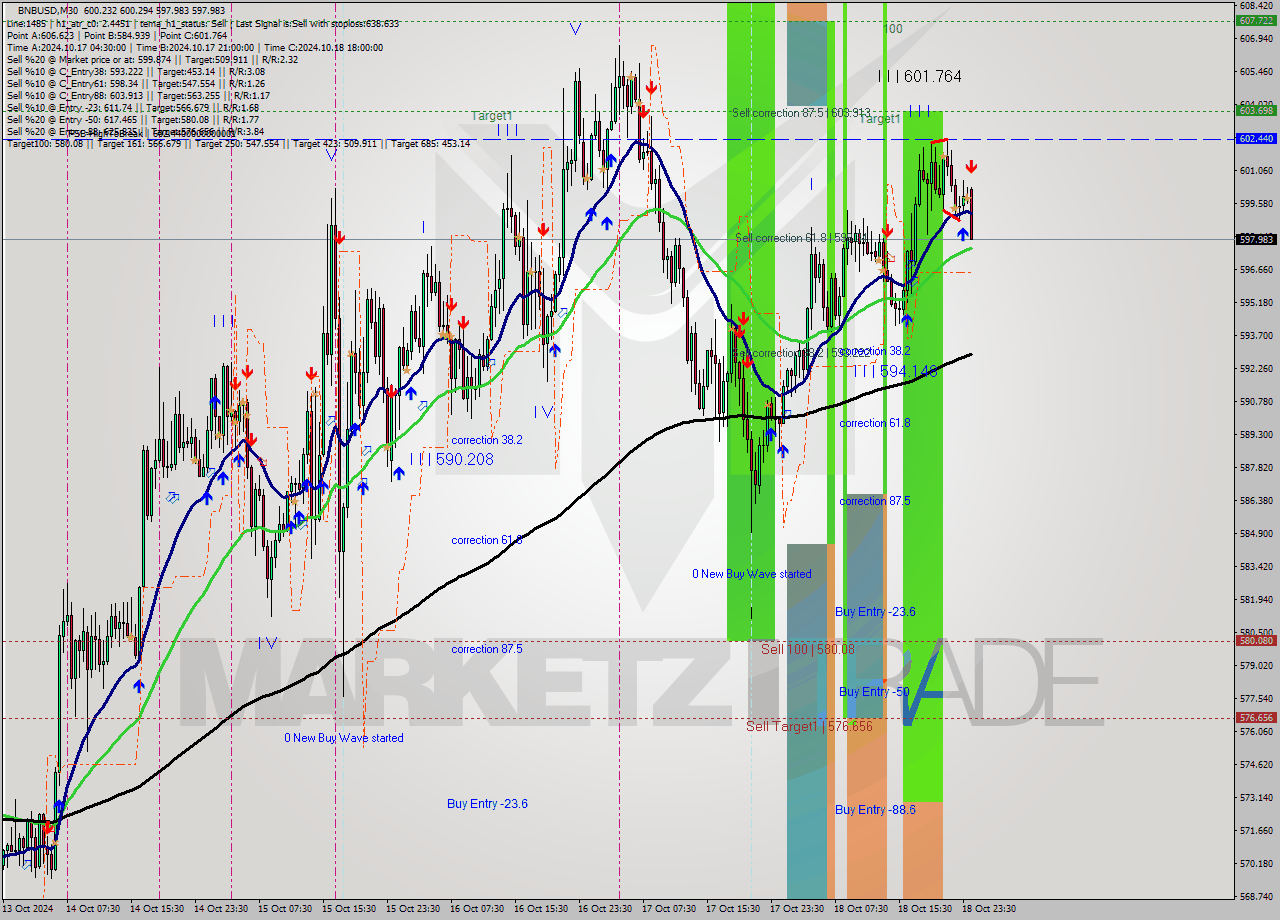
Task: Click the 606.964 price axis value
Action: (x=1255, y=39)
